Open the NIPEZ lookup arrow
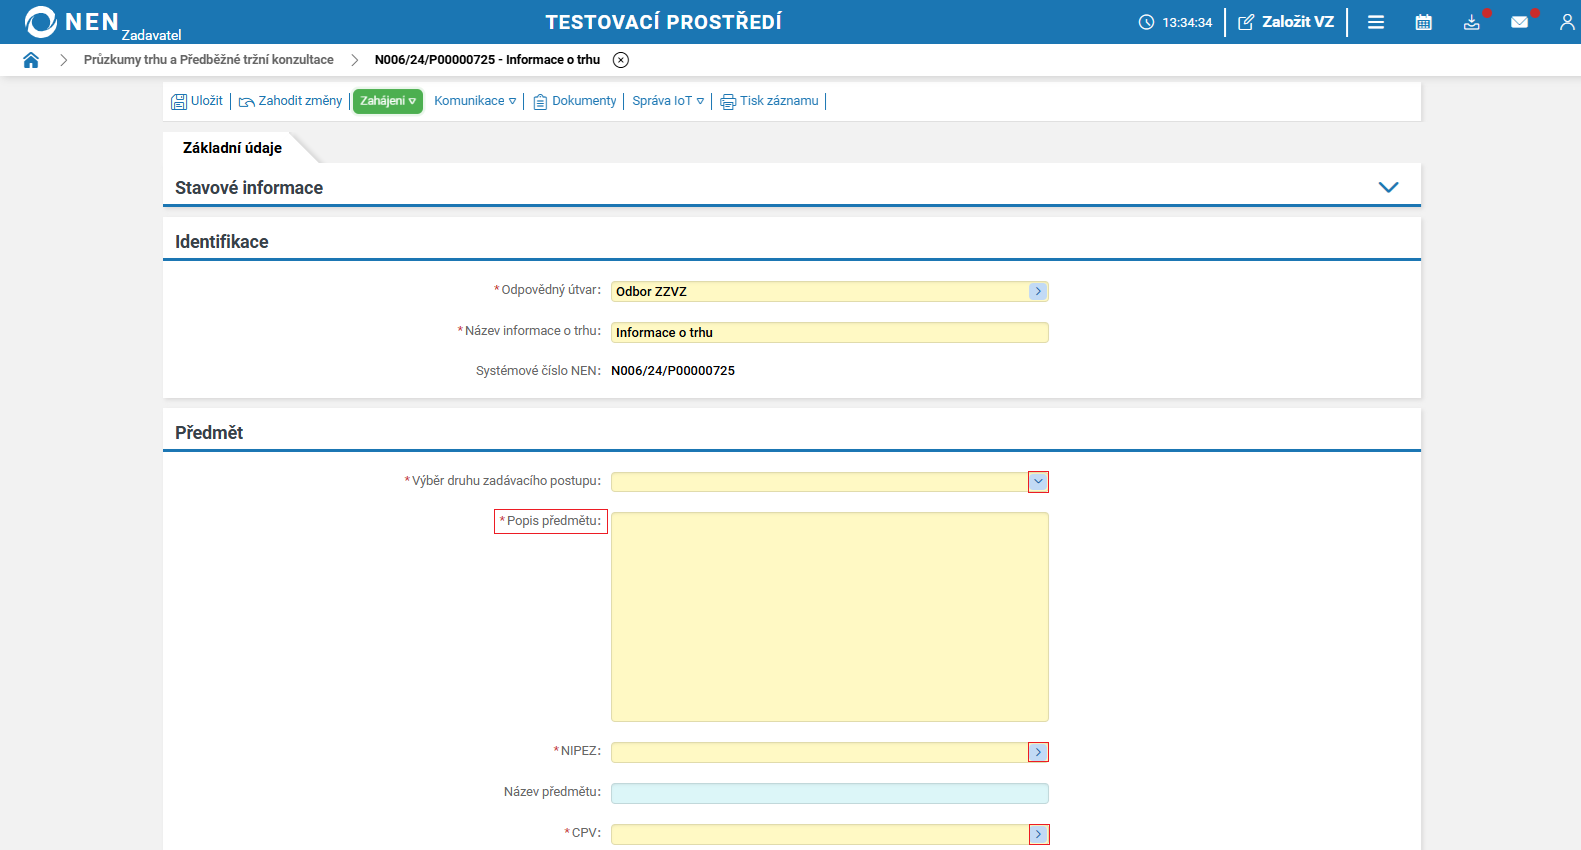 [x=1038, y=752]
